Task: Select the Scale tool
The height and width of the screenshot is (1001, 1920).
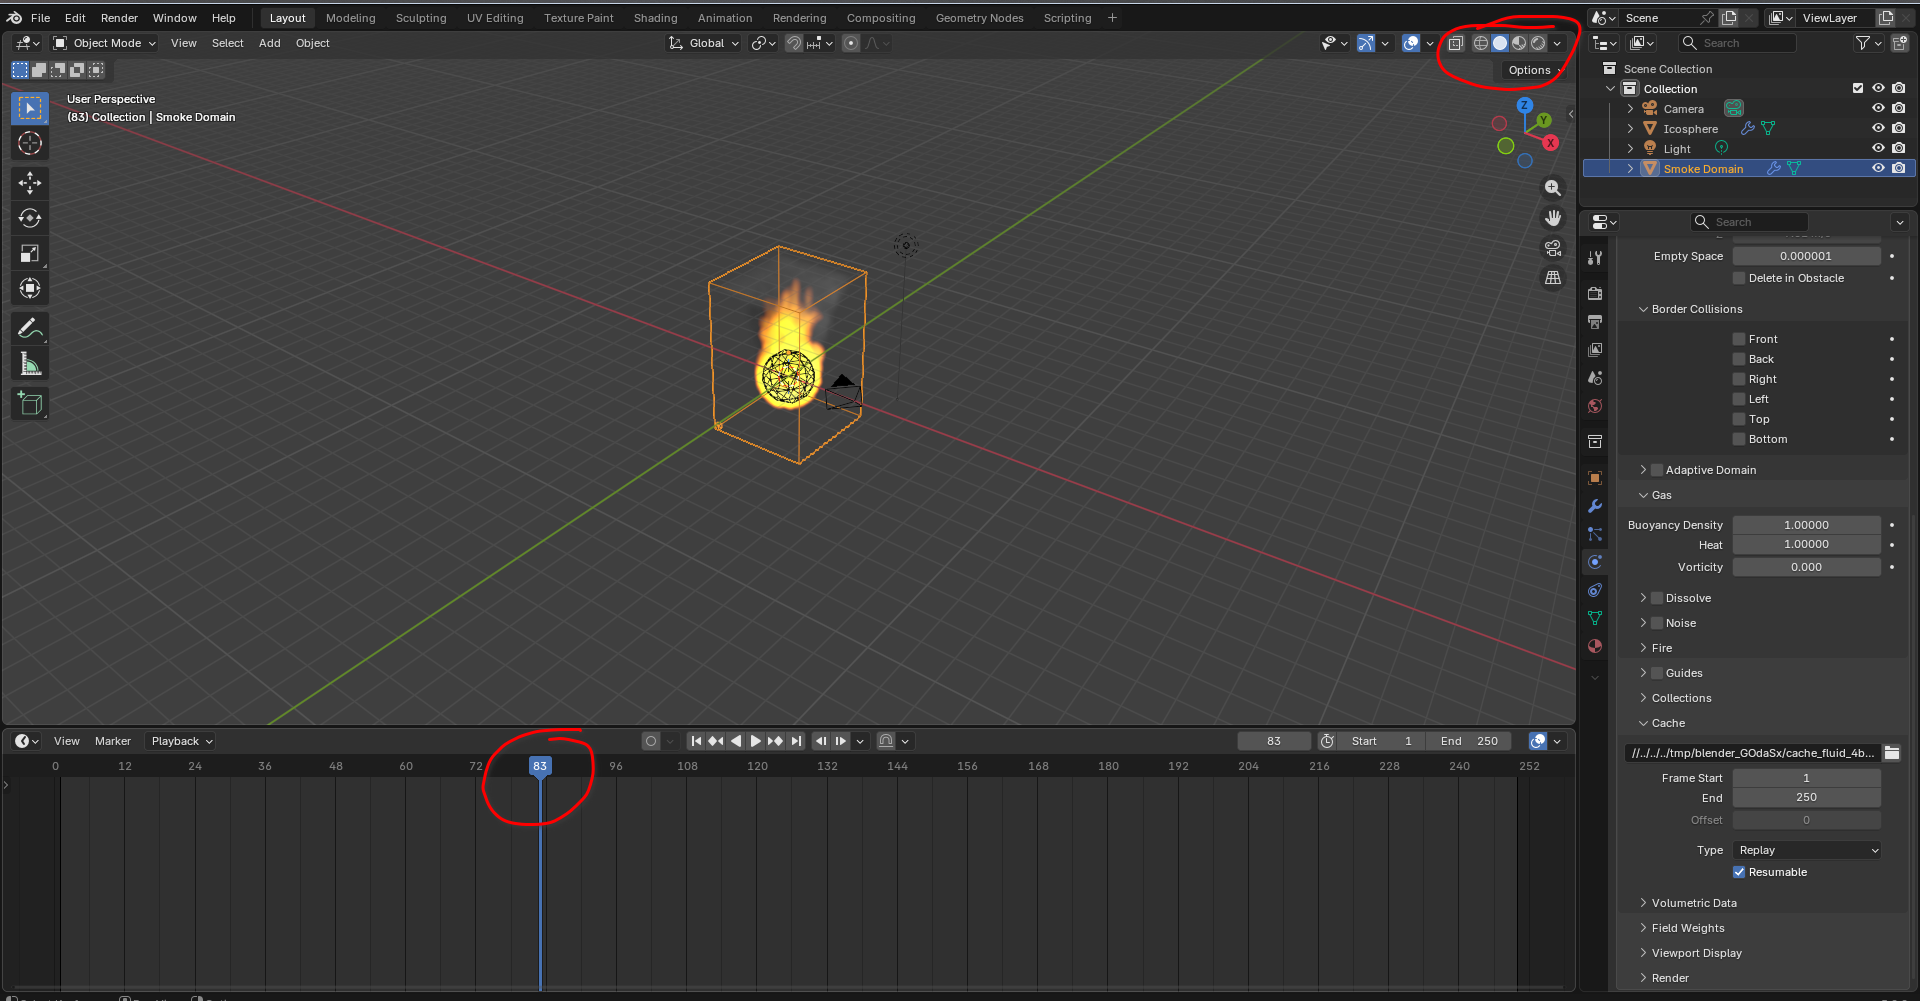Action: [x=30, y=254]
